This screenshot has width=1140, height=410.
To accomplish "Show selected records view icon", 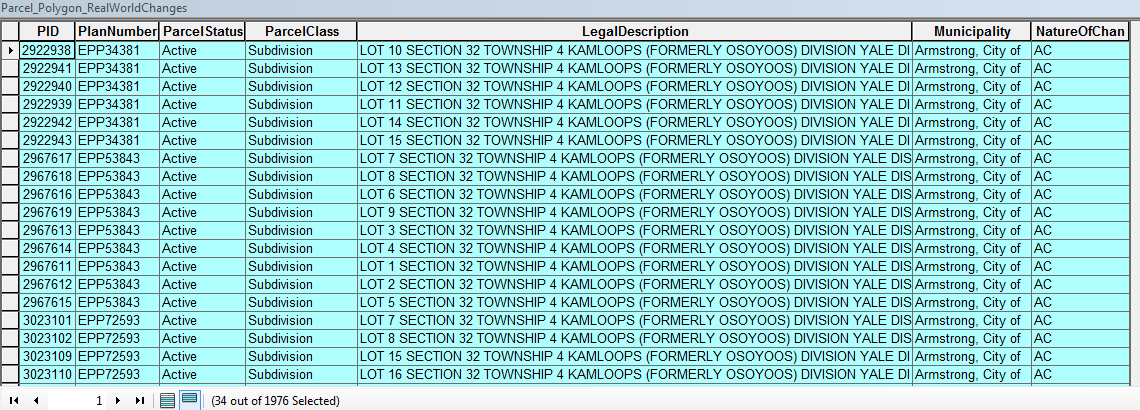I will (x=190, y=400).
